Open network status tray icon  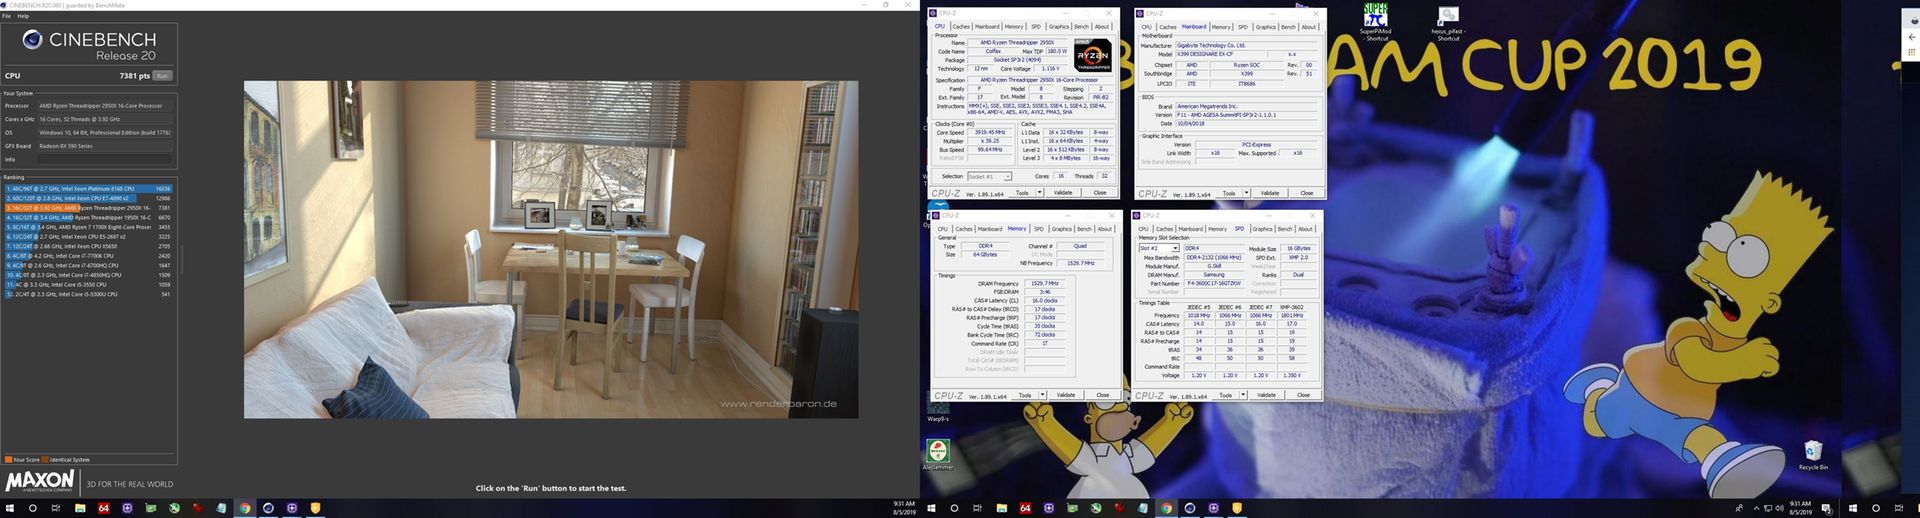tap(1766, 508)
